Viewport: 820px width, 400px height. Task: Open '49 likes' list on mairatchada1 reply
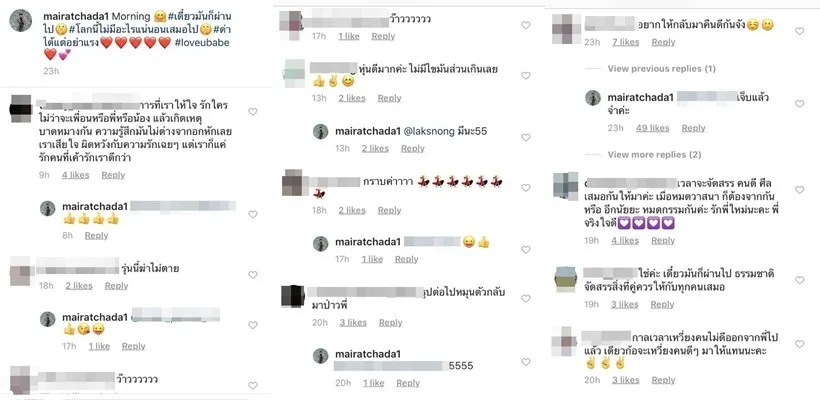pyautogui.click(x=653, y=128)
